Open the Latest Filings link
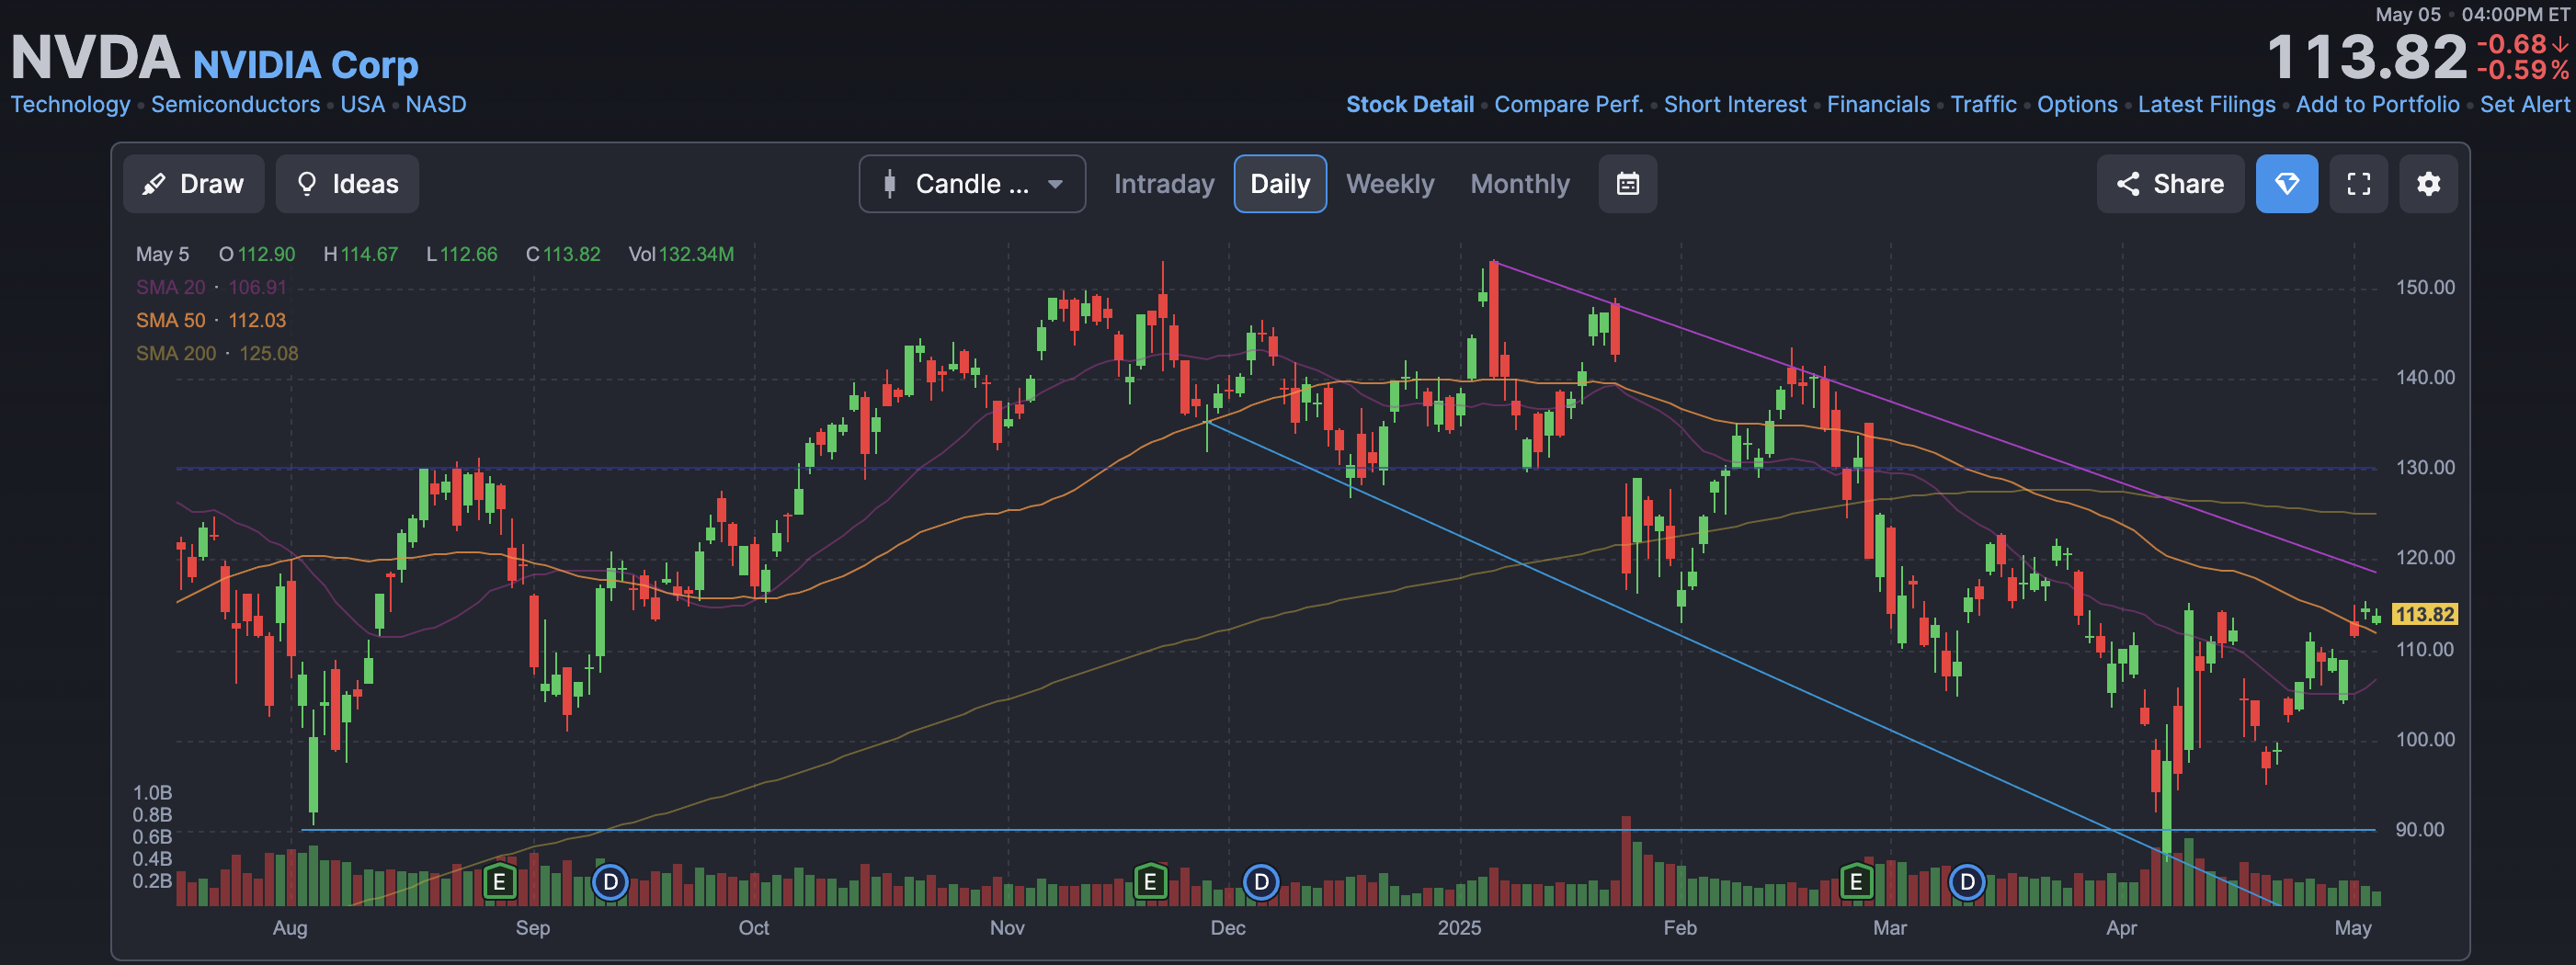This screenshot has width=2576, height=965. coord(2206,104)
